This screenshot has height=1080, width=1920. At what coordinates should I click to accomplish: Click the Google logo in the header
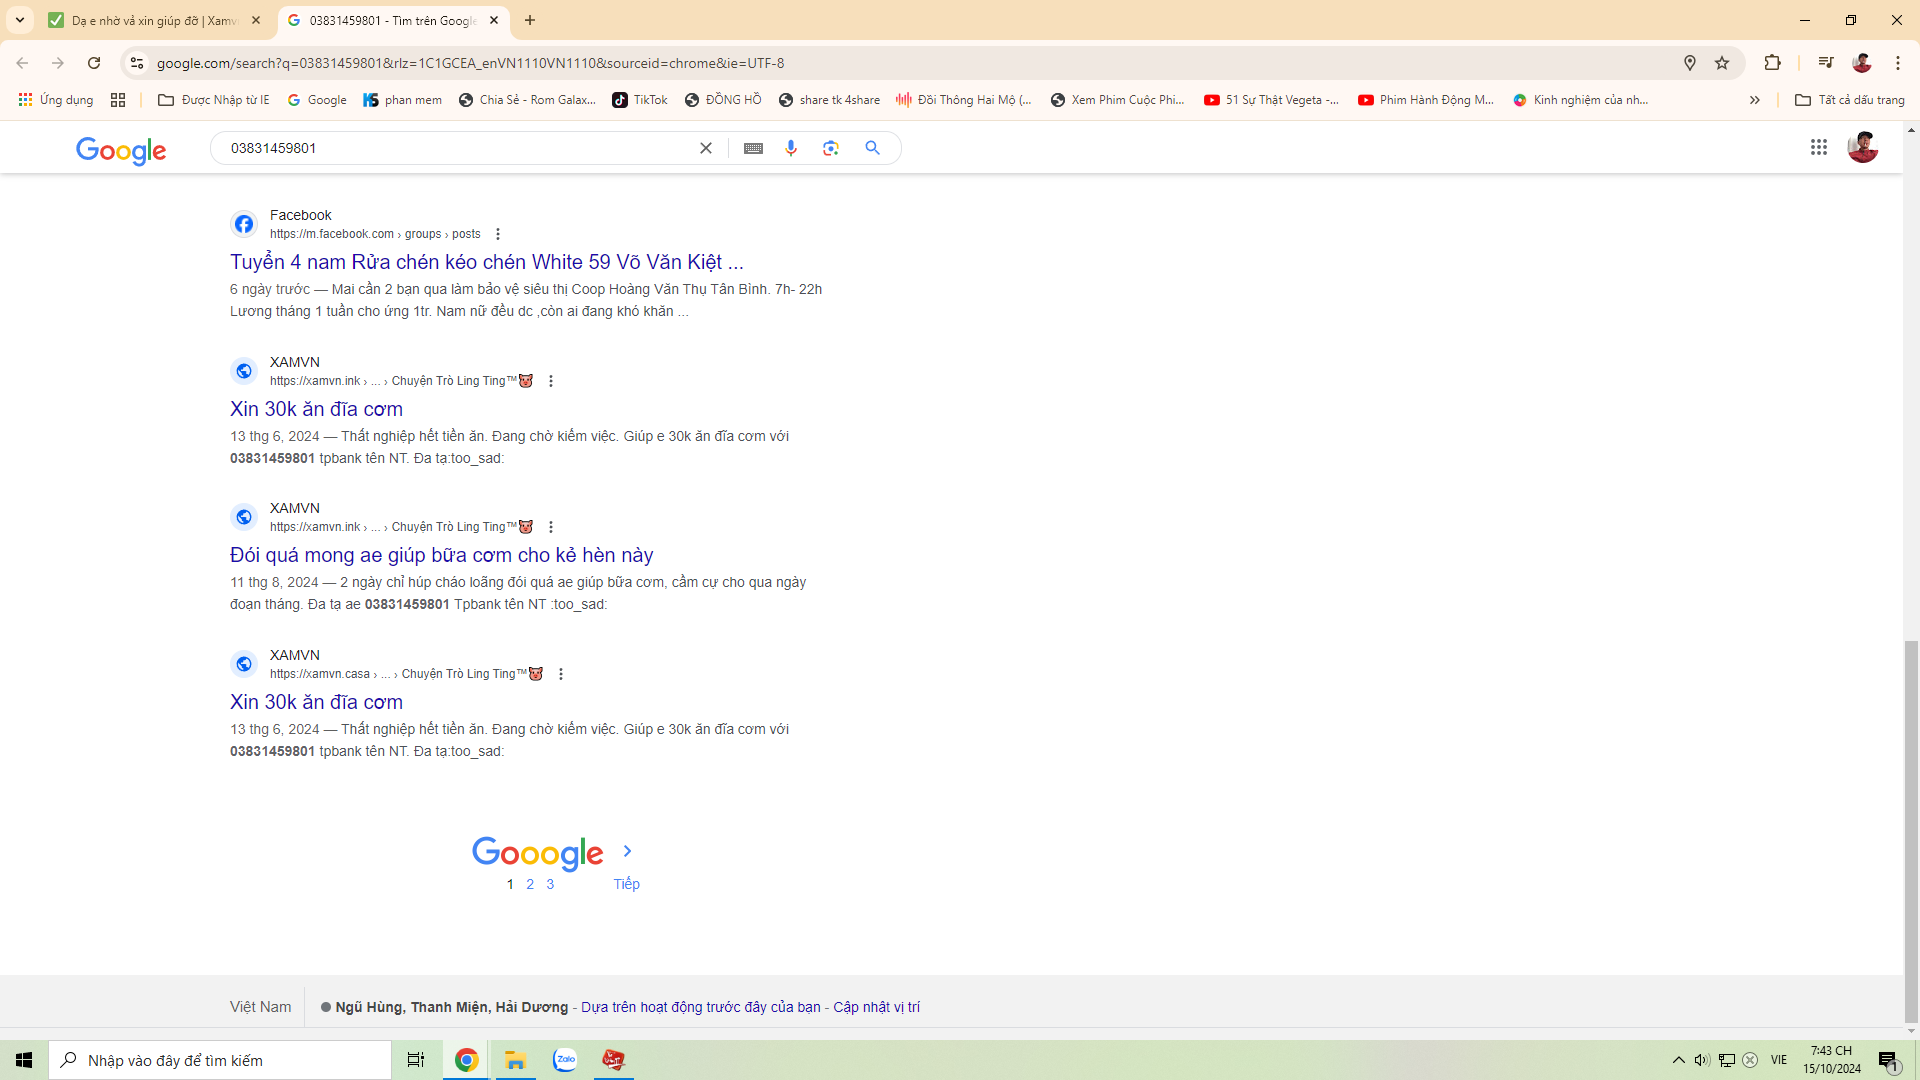(121, 150)
